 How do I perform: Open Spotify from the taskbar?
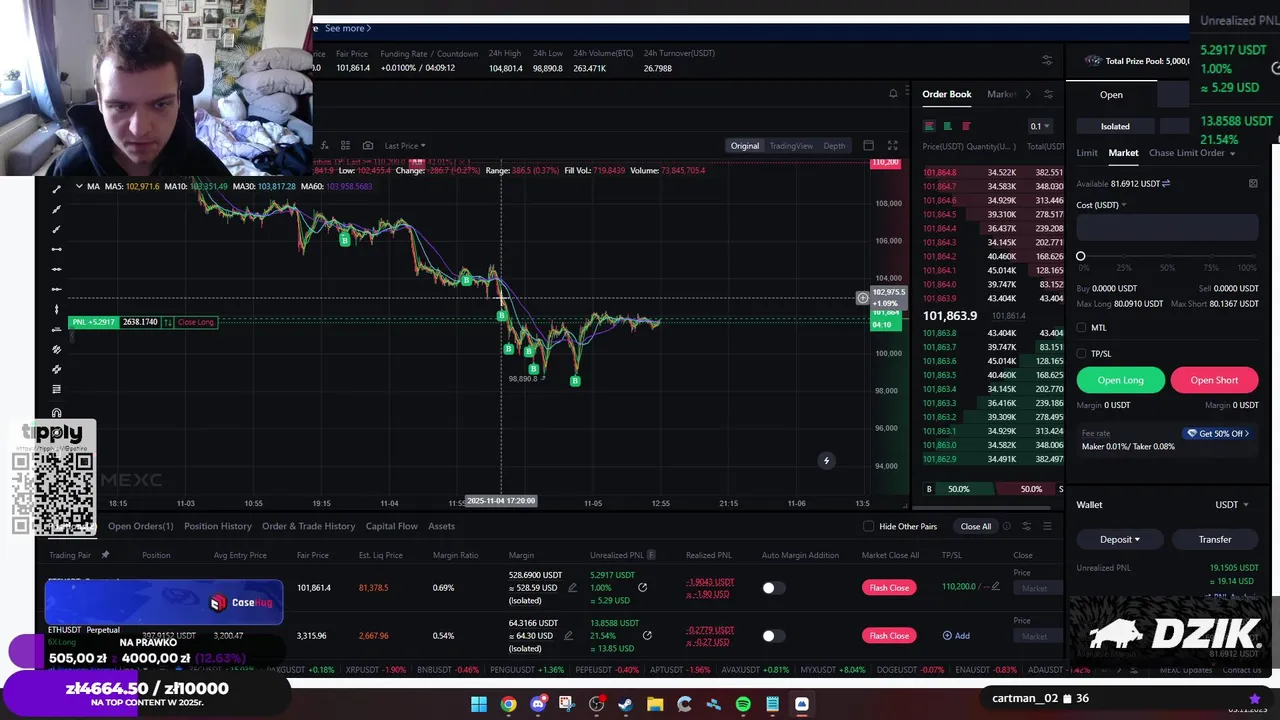[x=743, y=705]
